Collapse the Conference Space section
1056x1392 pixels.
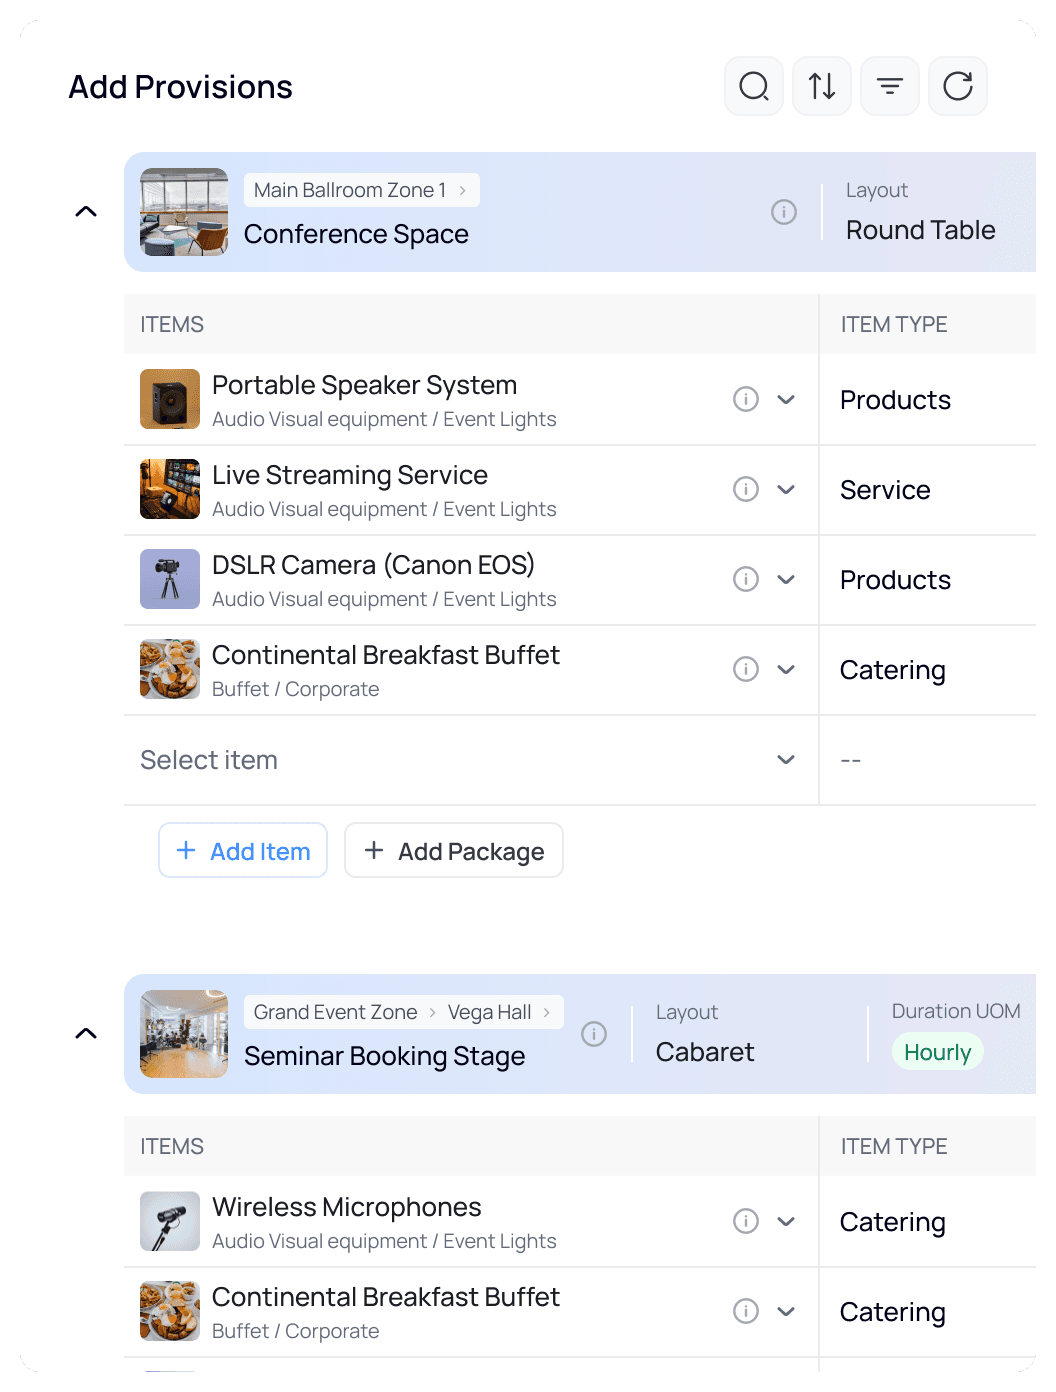[86, 211]
